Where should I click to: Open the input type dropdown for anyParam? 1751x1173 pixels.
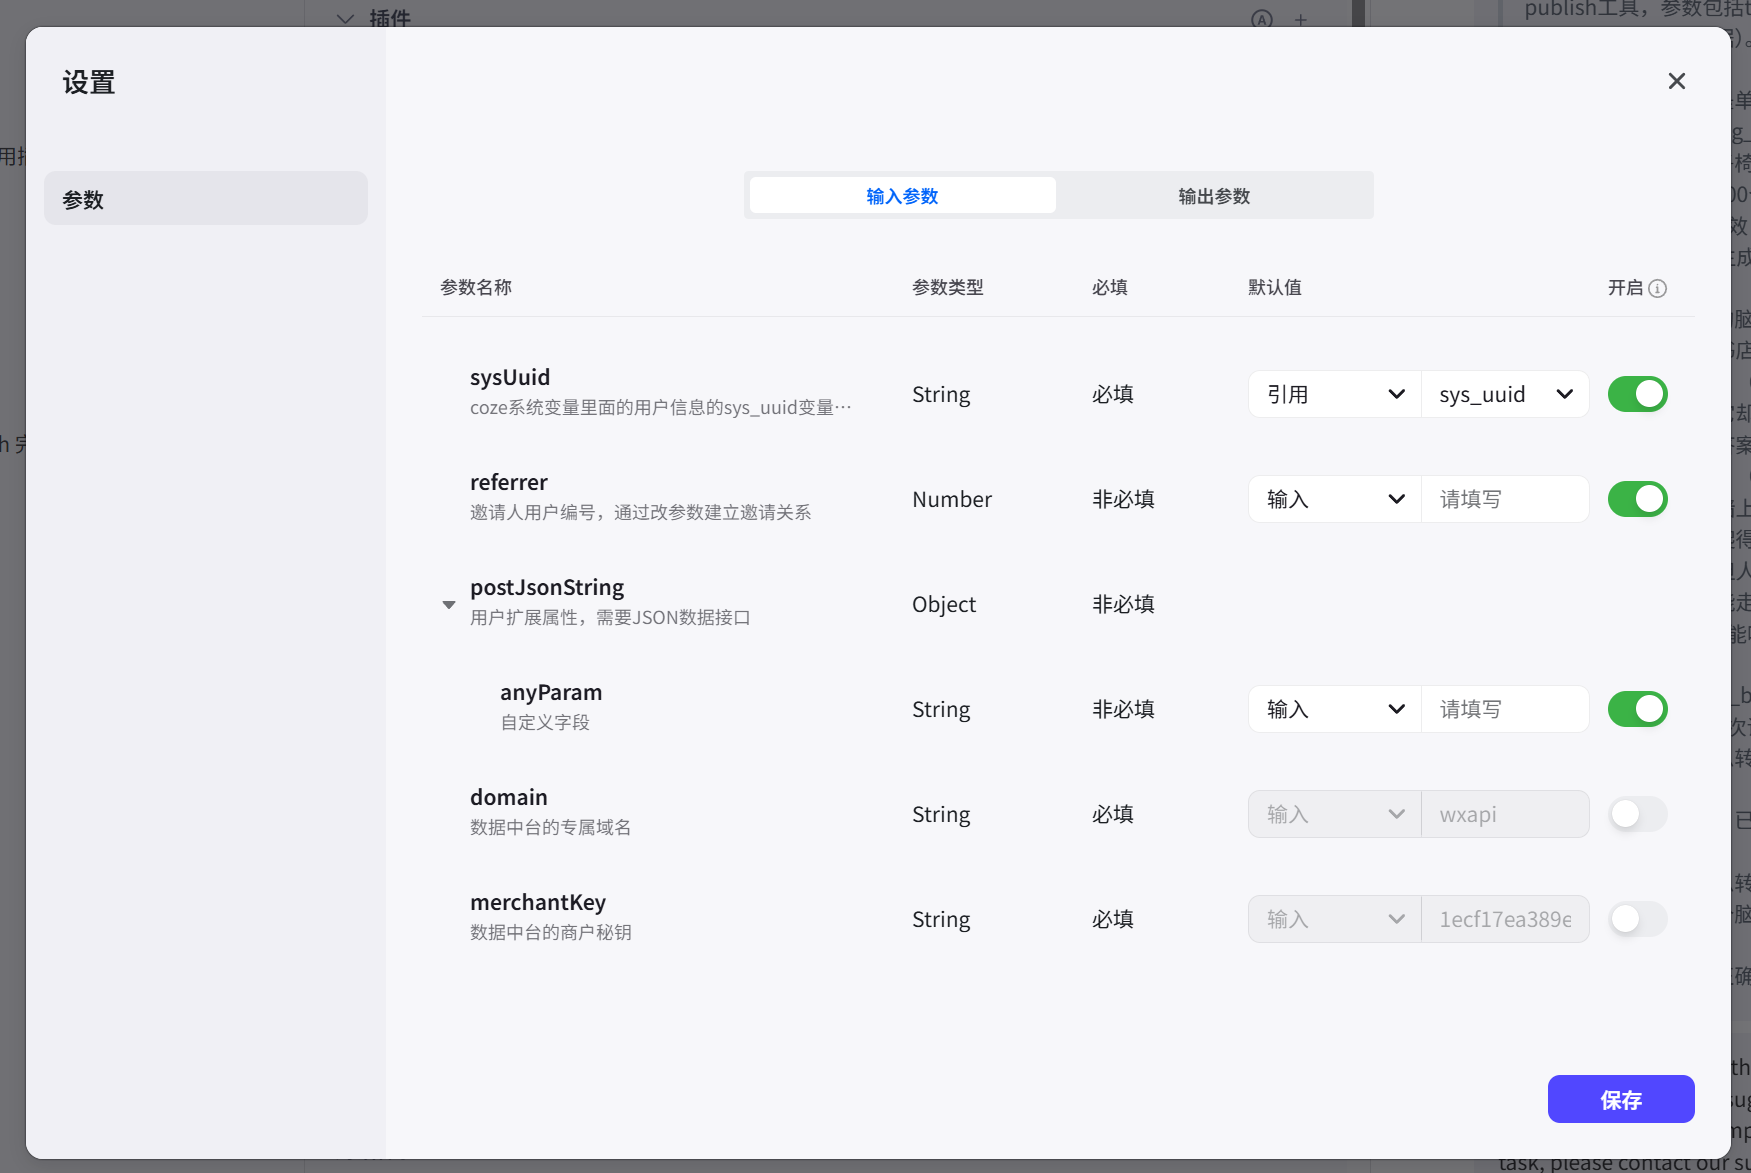click(1334, 709)
